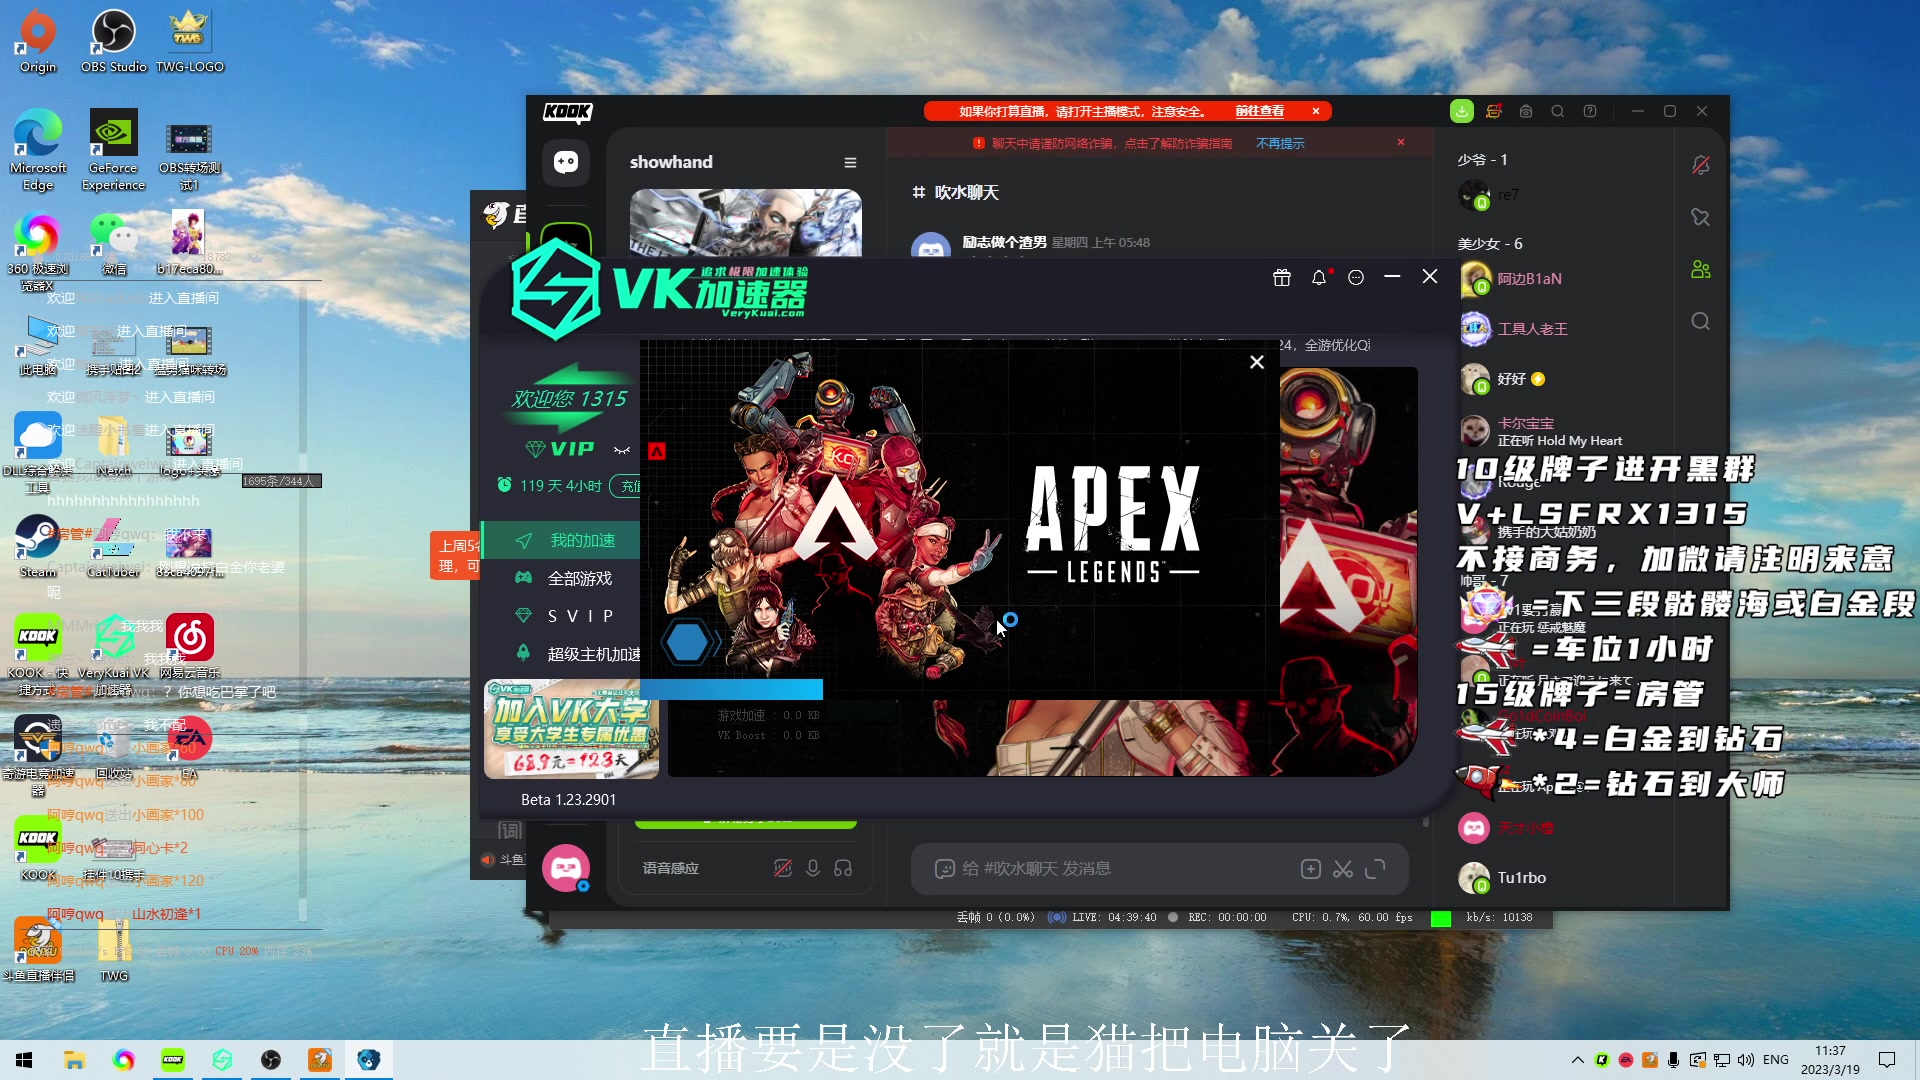
Task: Open TWG-LOGO desktop shortcut
Action: [x=190, y=42]
